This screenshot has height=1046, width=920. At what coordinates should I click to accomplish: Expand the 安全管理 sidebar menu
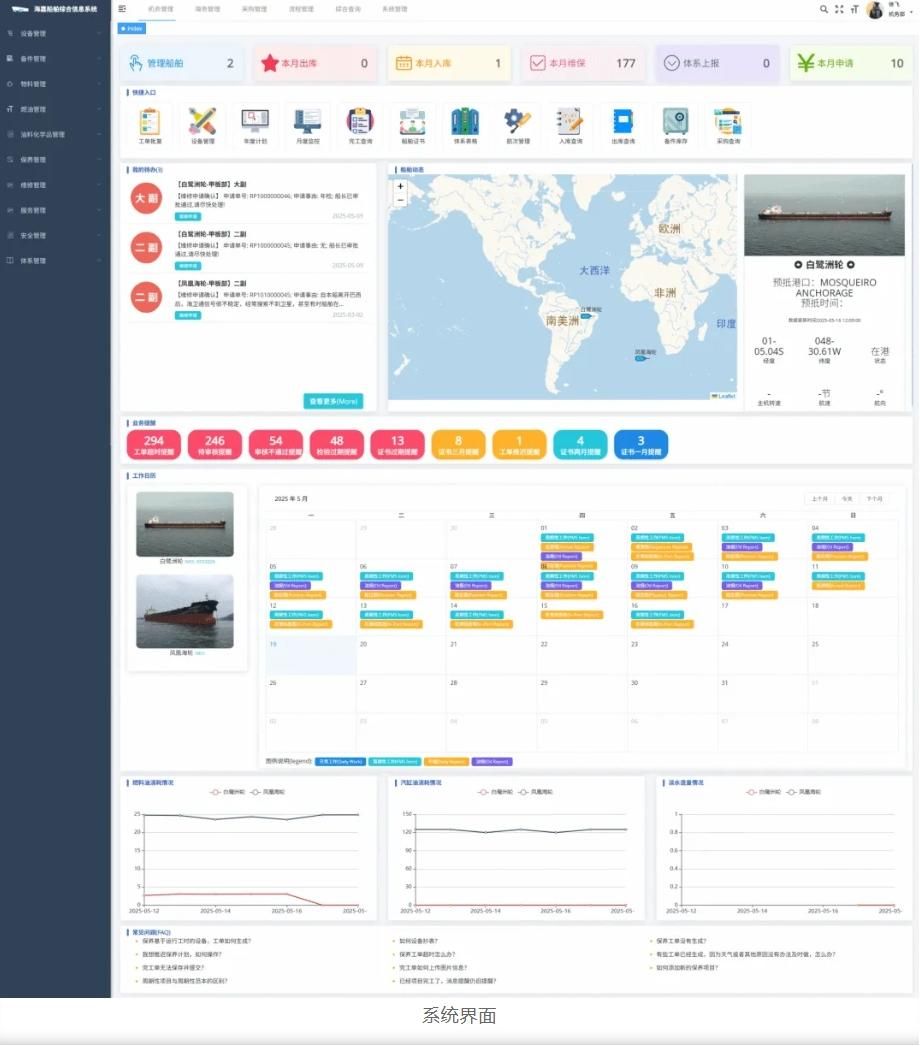tap(55, 235)
